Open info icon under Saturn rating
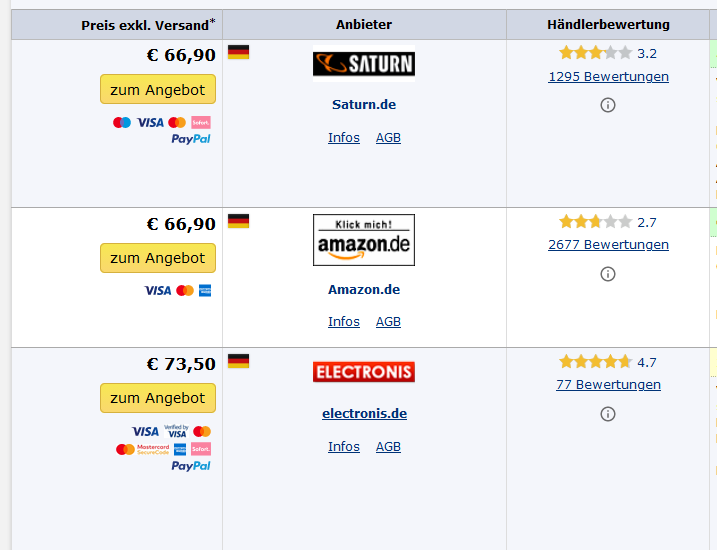Viewport: 717px width, 550px height. pos(608,105)
